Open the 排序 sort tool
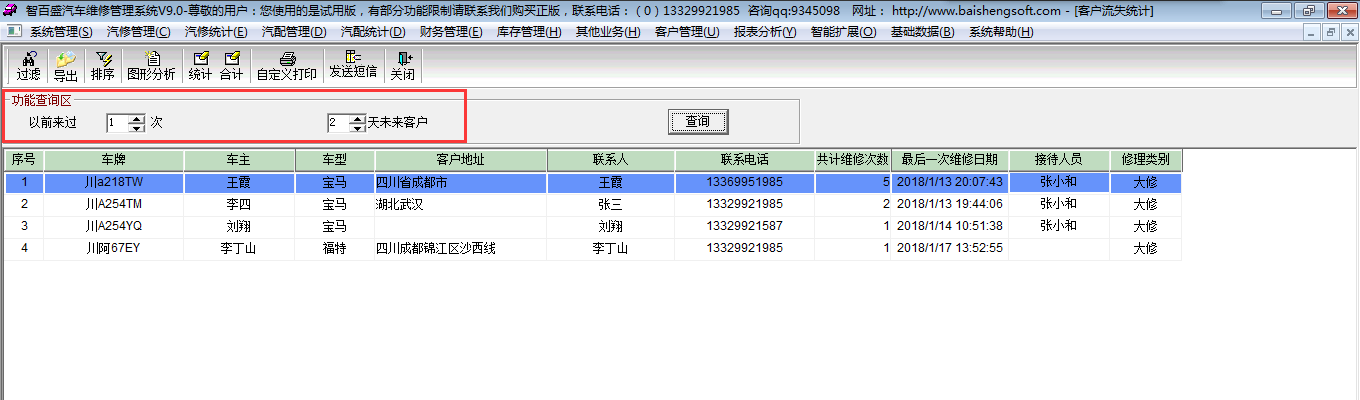 [102, 66]
